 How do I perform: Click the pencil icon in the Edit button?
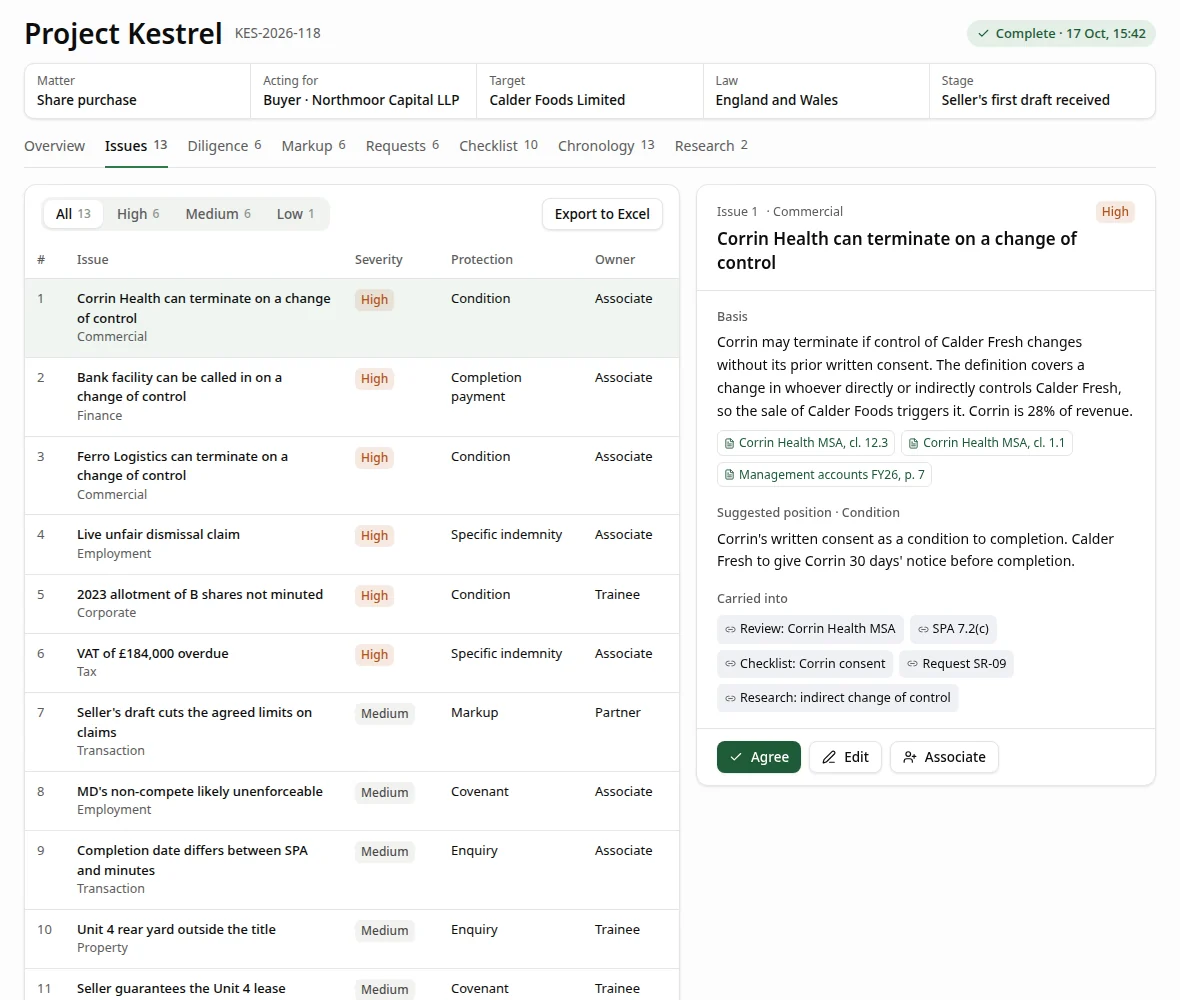(x=829, y=757)
